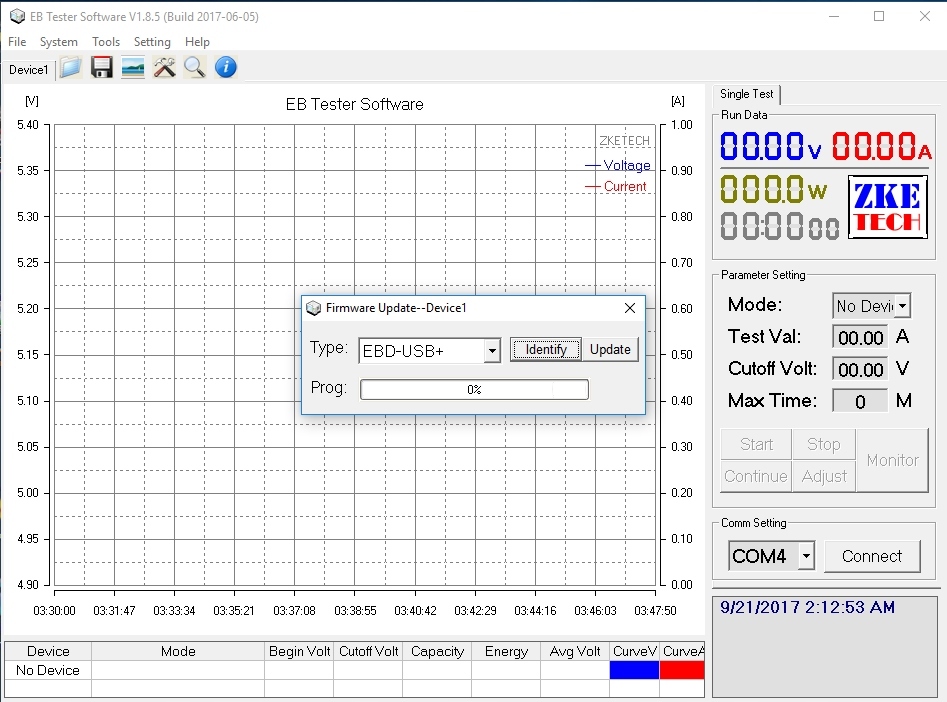Open the Mode dropdown in Parameter Setting
The image size is (947, 702).
tap(903, 306)
